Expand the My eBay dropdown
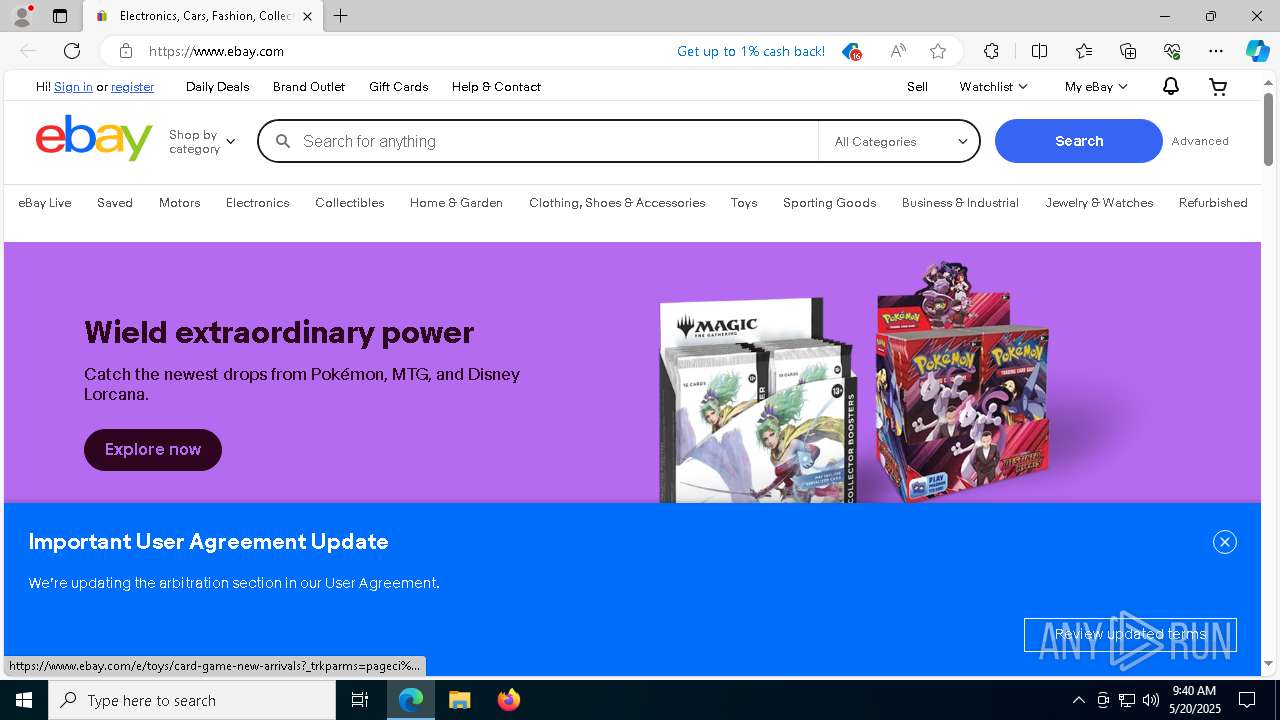1280x720 pixels. click(1096, 87)
